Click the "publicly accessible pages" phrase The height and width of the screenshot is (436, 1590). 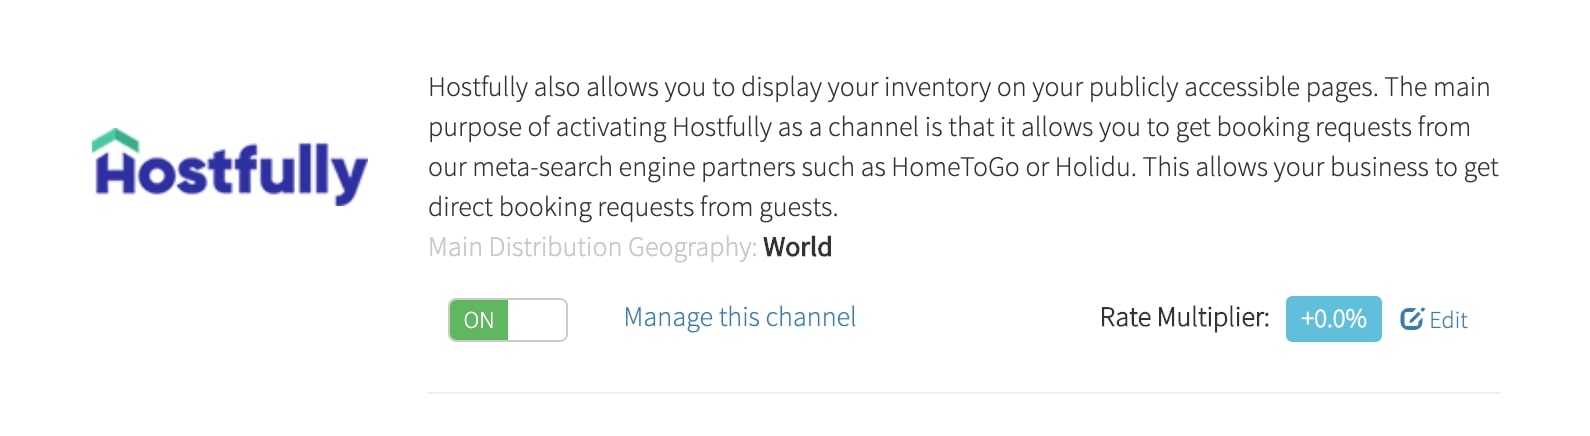[x=1221, y=87]
